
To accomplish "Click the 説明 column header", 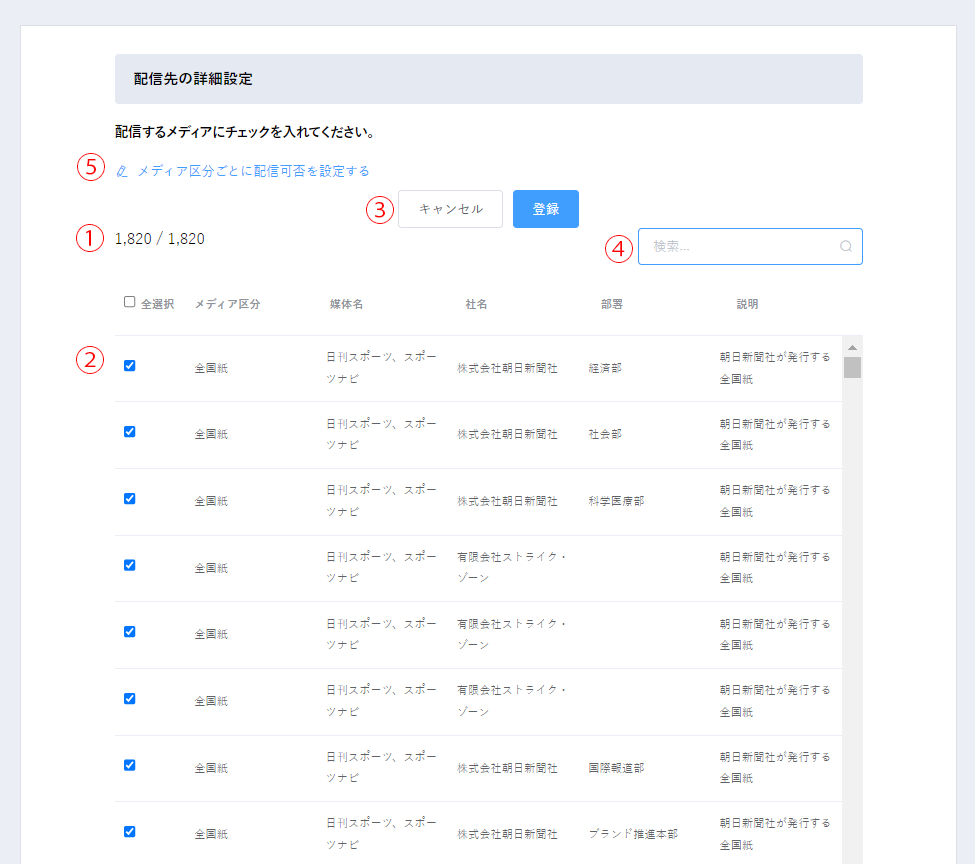I will click(747, 304).
